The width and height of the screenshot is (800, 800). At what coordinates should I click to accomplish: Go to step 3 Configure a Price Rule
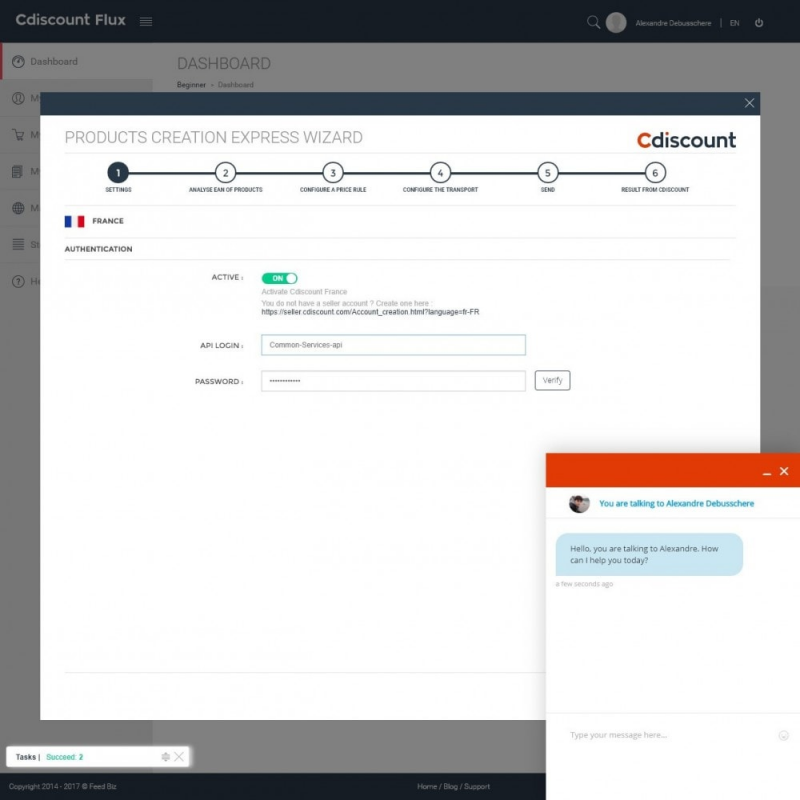click(333, 173)
